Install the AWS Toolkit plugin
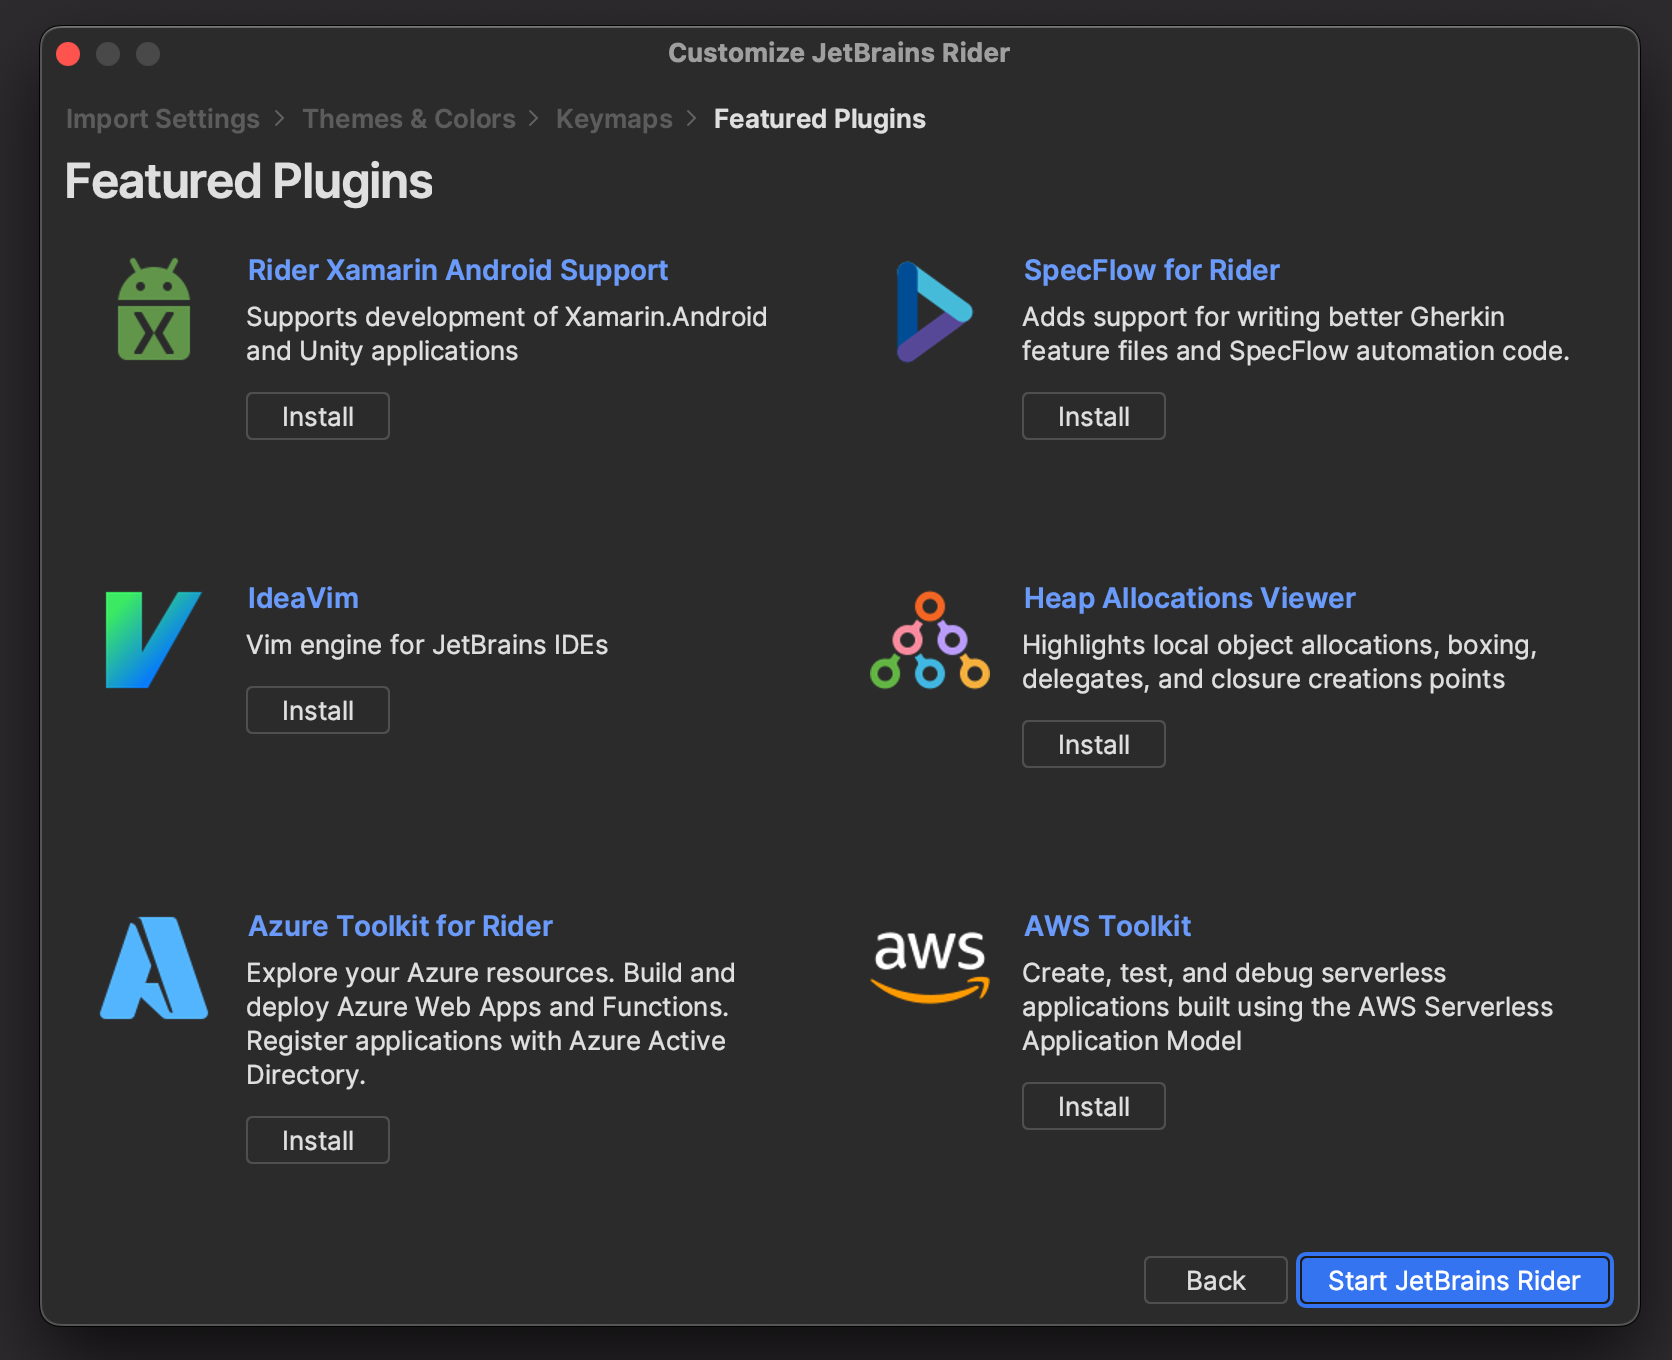Image resolution: width=1672 pixels, height=1360 pixels. click(x=1094, y=1106)
